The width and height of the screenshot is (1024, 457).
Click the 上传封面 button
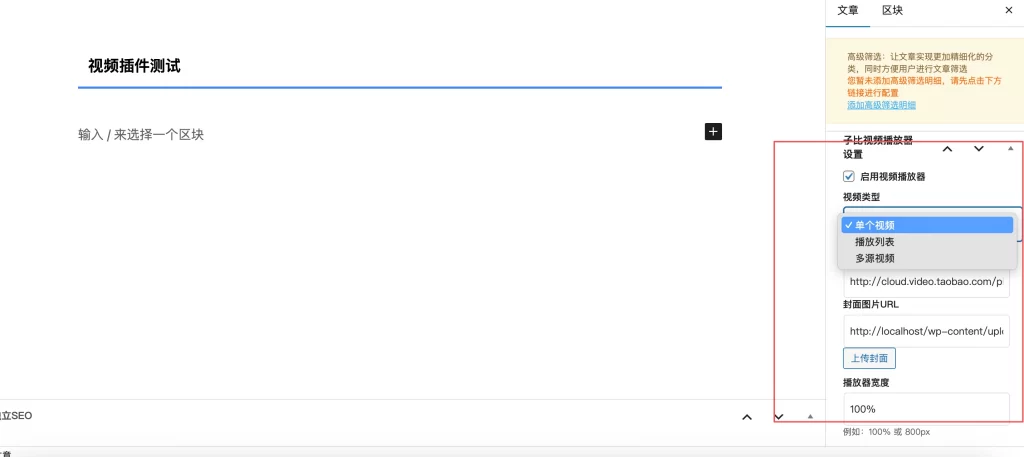tap(869, 358)
